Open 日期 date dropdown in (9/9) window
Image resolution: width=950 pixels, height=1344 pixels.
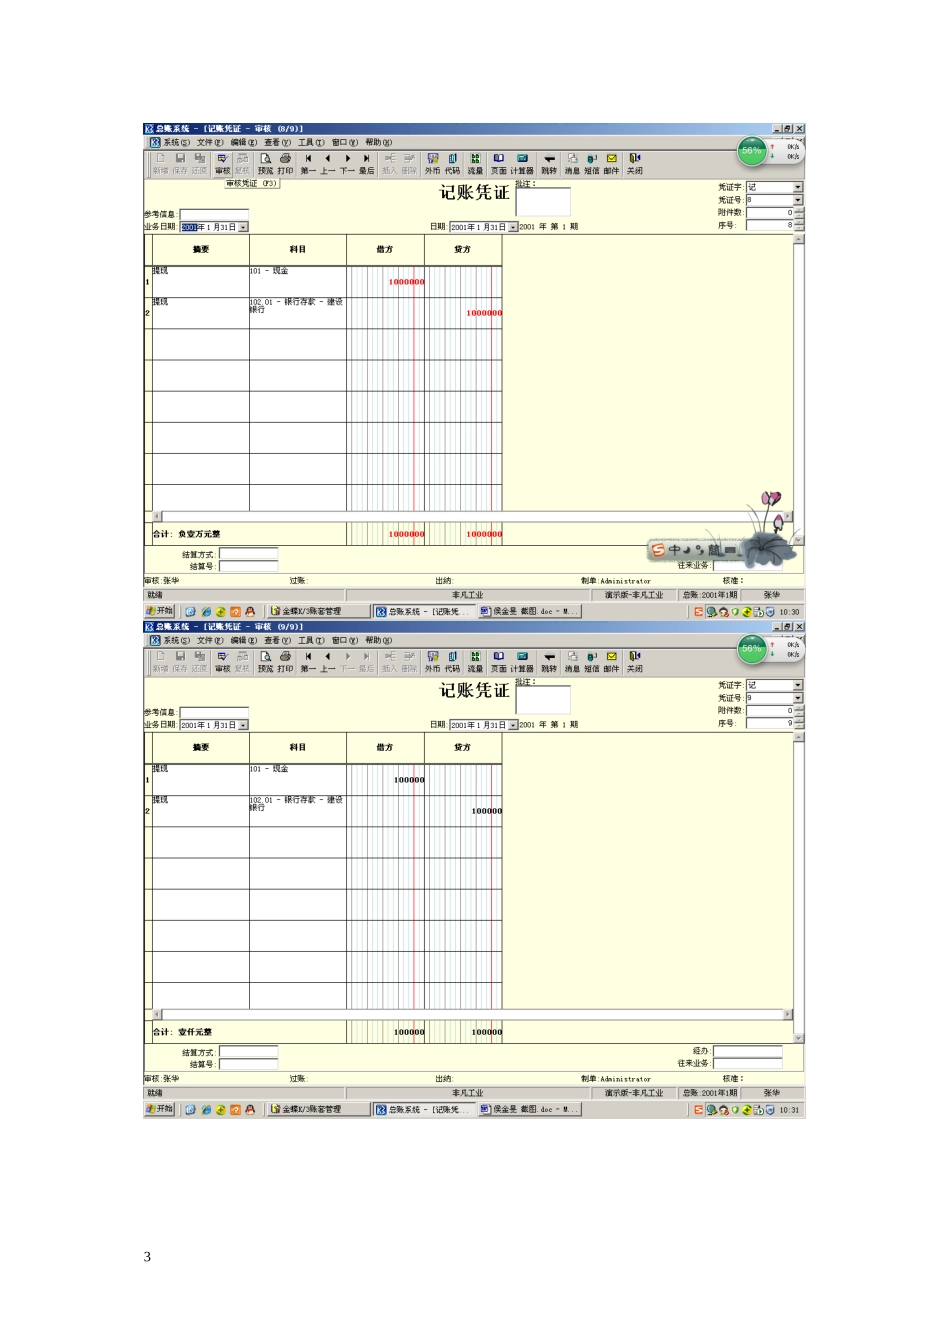click(x=513, y=726)
